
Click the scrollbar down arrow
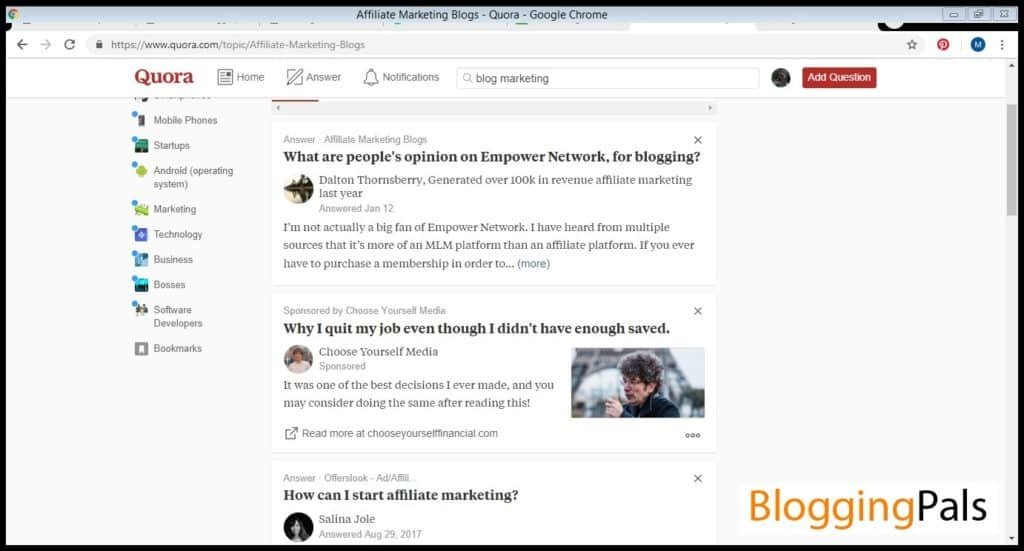1012,539
